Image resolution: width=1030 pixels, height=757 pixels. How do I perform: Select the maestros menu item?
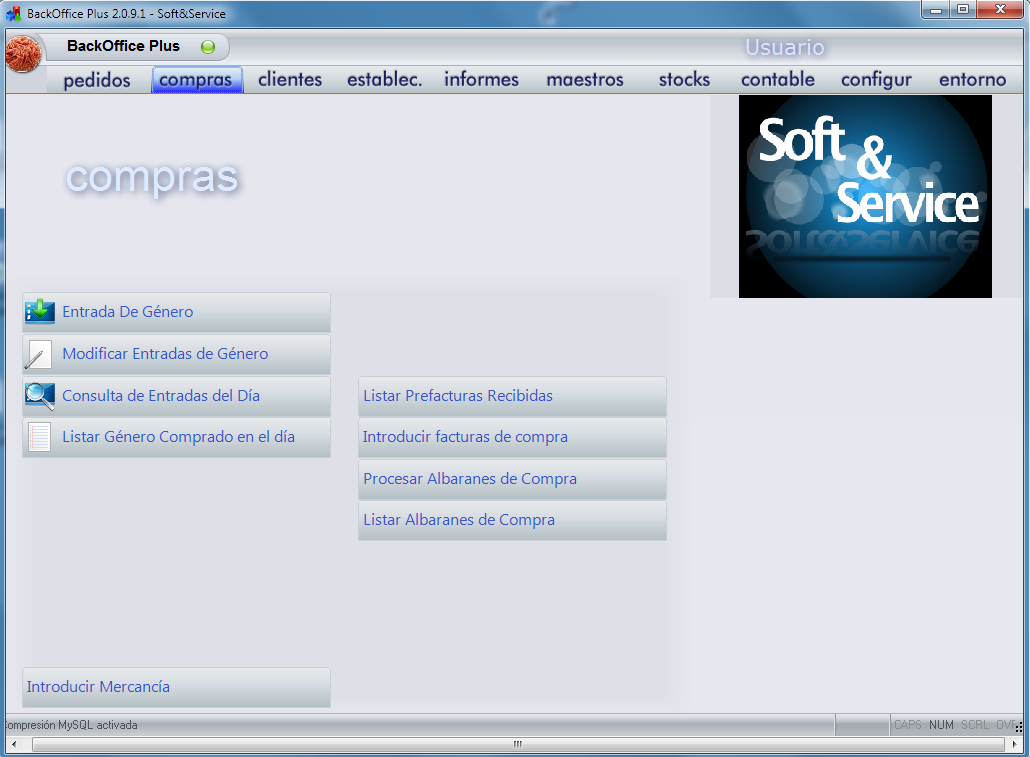(x=585, y=80)
